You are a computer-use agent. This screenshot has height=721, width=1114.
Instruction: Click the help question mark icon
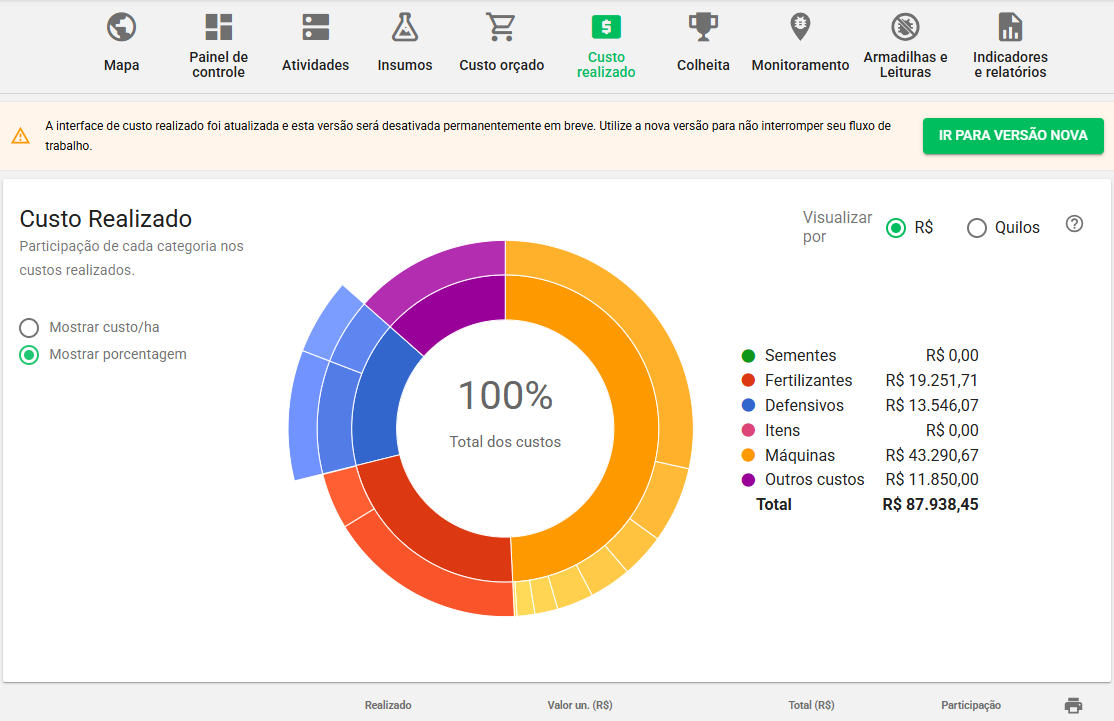[x=1074, y=224]
